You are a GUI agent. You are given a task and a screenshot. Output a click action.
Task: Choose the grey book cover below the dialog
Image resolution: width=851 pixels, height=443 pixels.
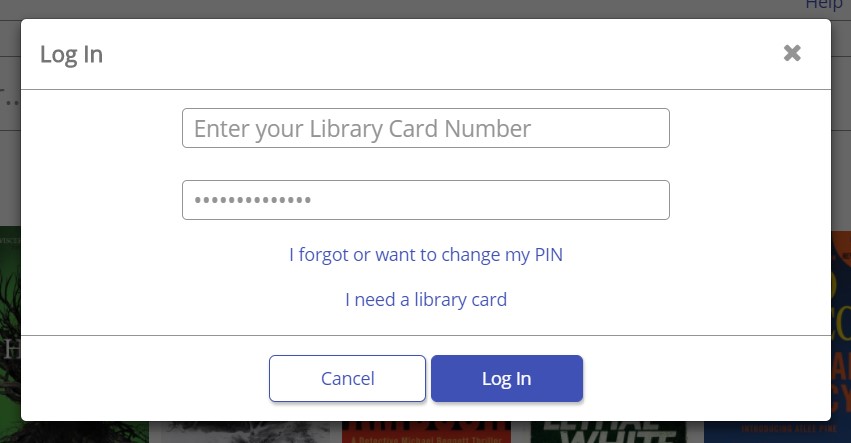[245, 432]
